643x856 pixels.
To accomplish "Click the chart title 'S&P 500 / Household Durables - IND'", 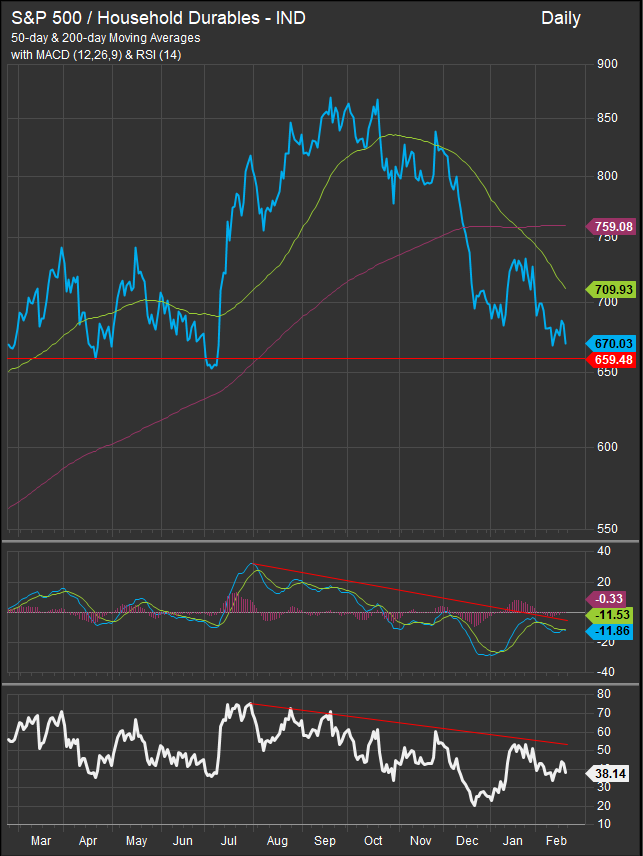I will coord(158,18).
